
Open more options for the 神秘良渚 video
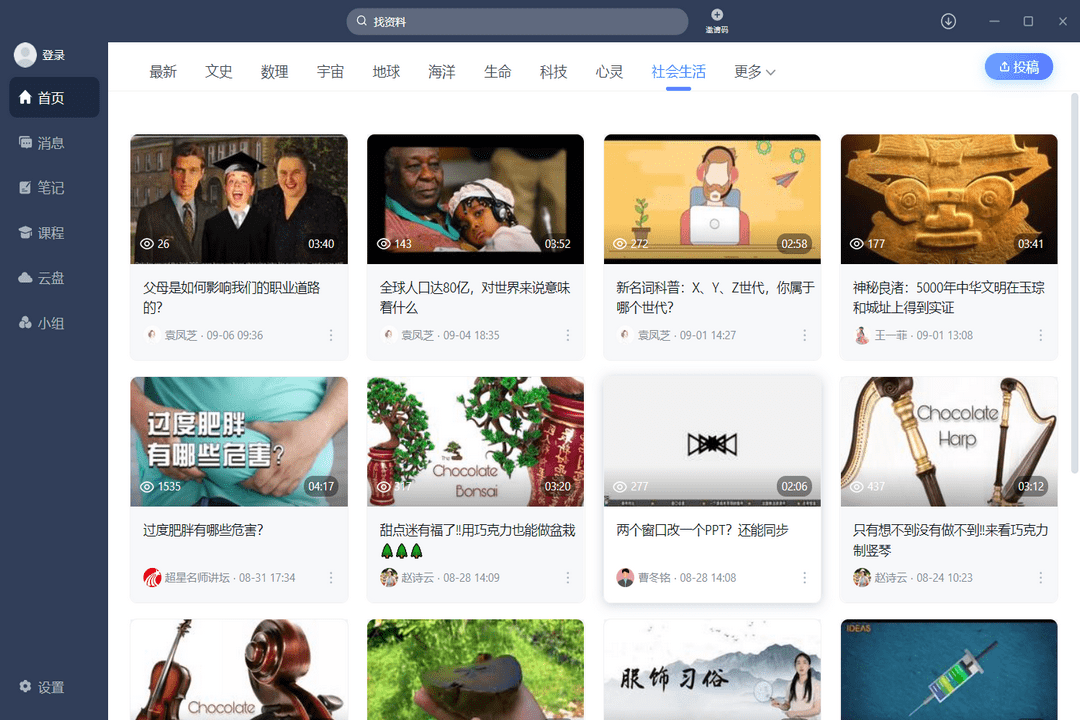(1041, 335)
